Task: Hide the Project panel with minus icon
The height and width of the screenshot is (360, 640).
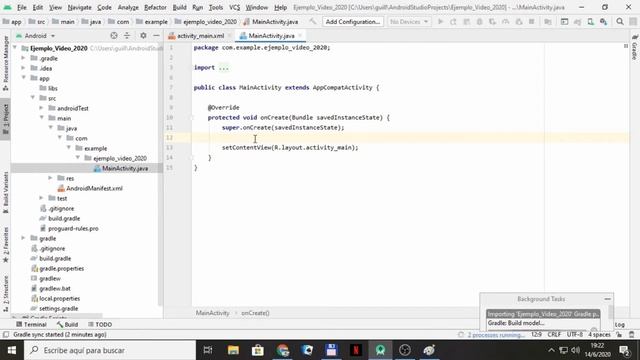Action: 156,36
